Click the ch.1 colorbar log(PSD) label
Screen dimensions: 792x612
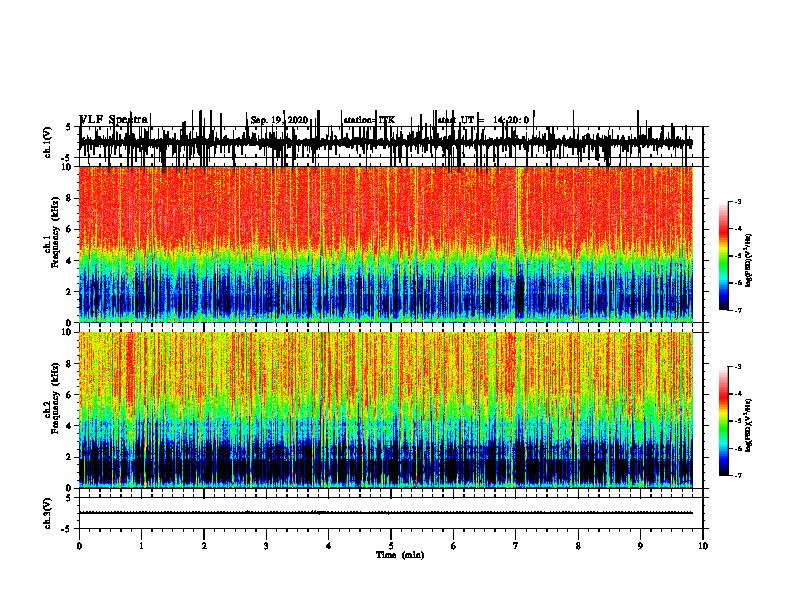(749, 260)
